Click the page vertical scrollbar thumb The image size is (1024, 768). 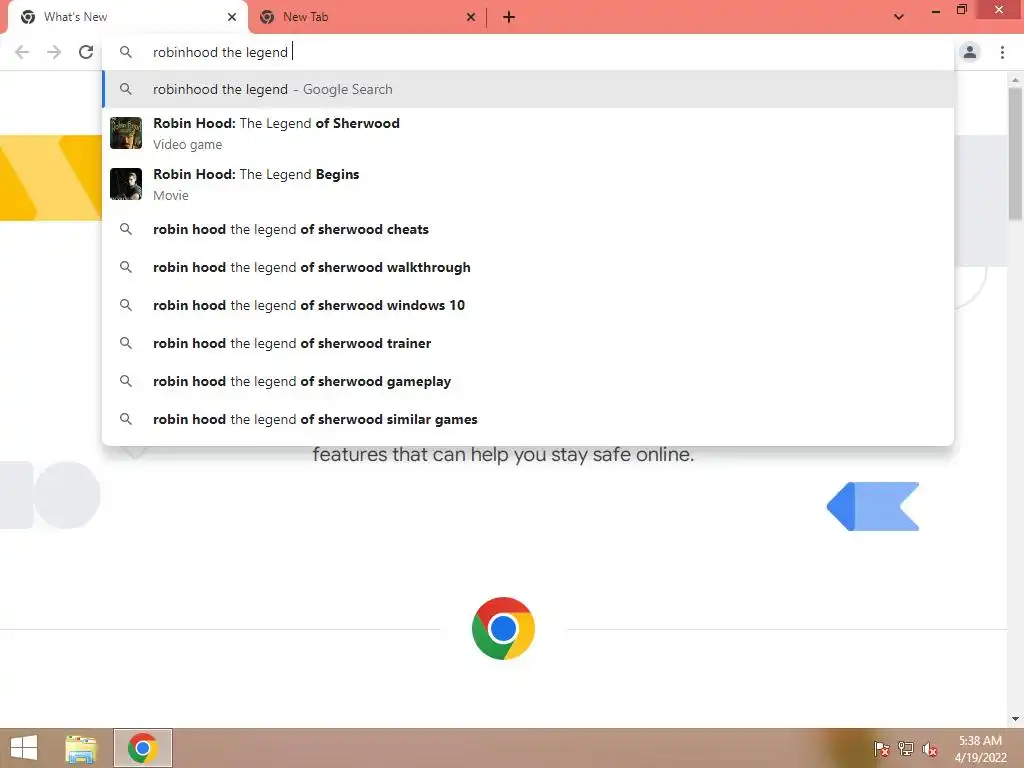[1016, 154]
